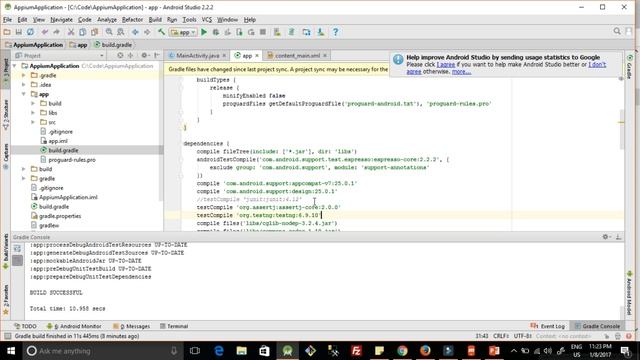Expand the app build subfolder
640x360 pixels.
coord(33,104)
